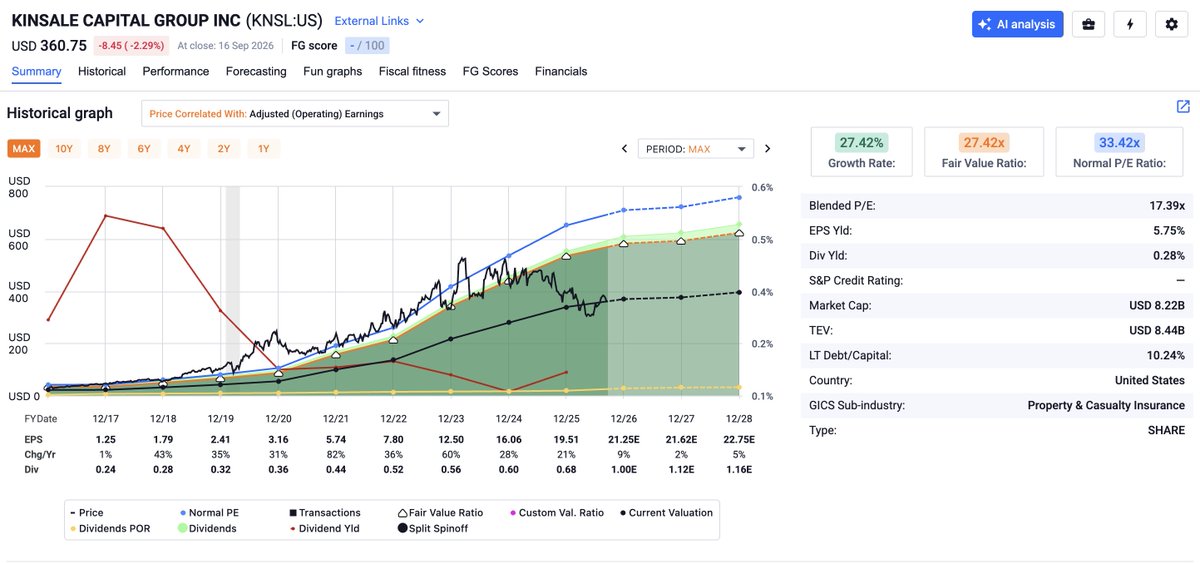
Task: Go to next period with right arrow
Action: pyautogui.click(x=768, y=149)
